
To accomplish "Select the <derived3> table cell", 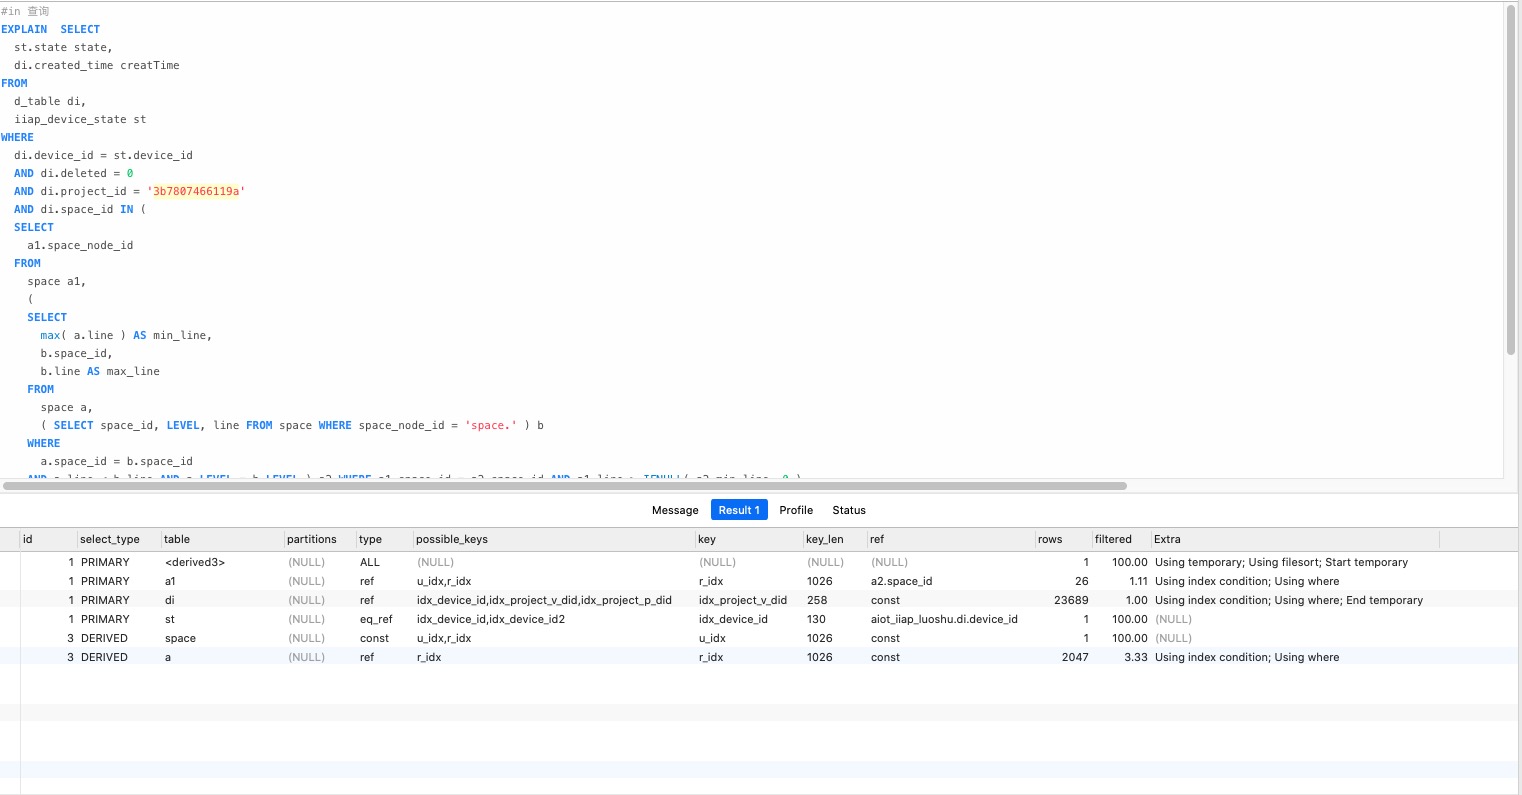I will click(x=195, y=562).
